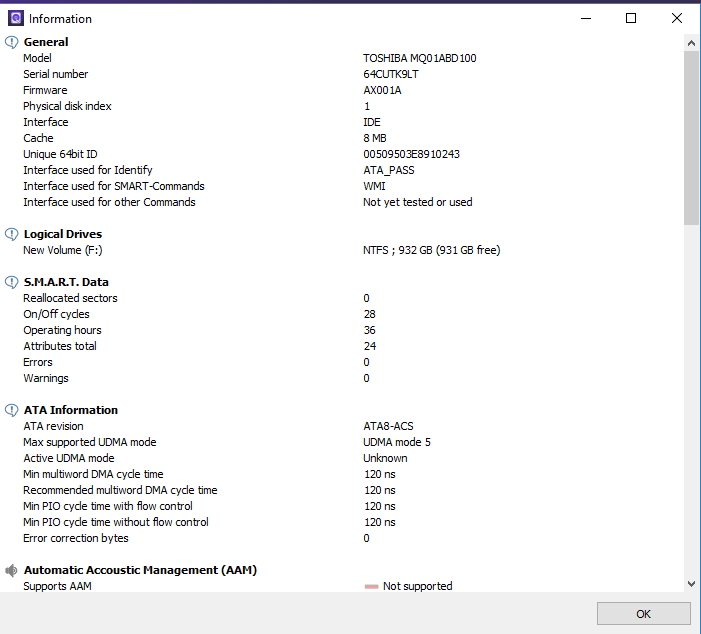This screenshot has height=634, width=701.
Task: Click the Active UDMA mode Unknown value
Action: pos(385,458)
